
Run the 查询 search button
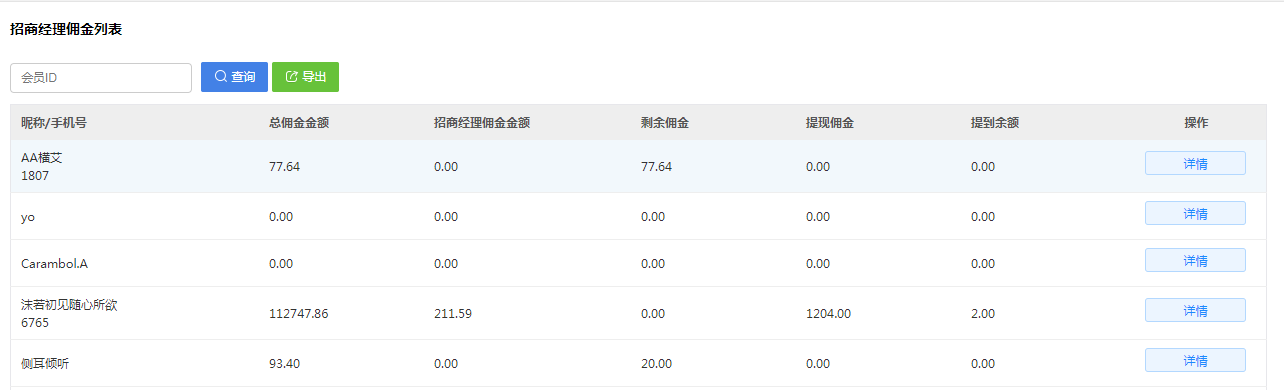click(x=234, y=77)
